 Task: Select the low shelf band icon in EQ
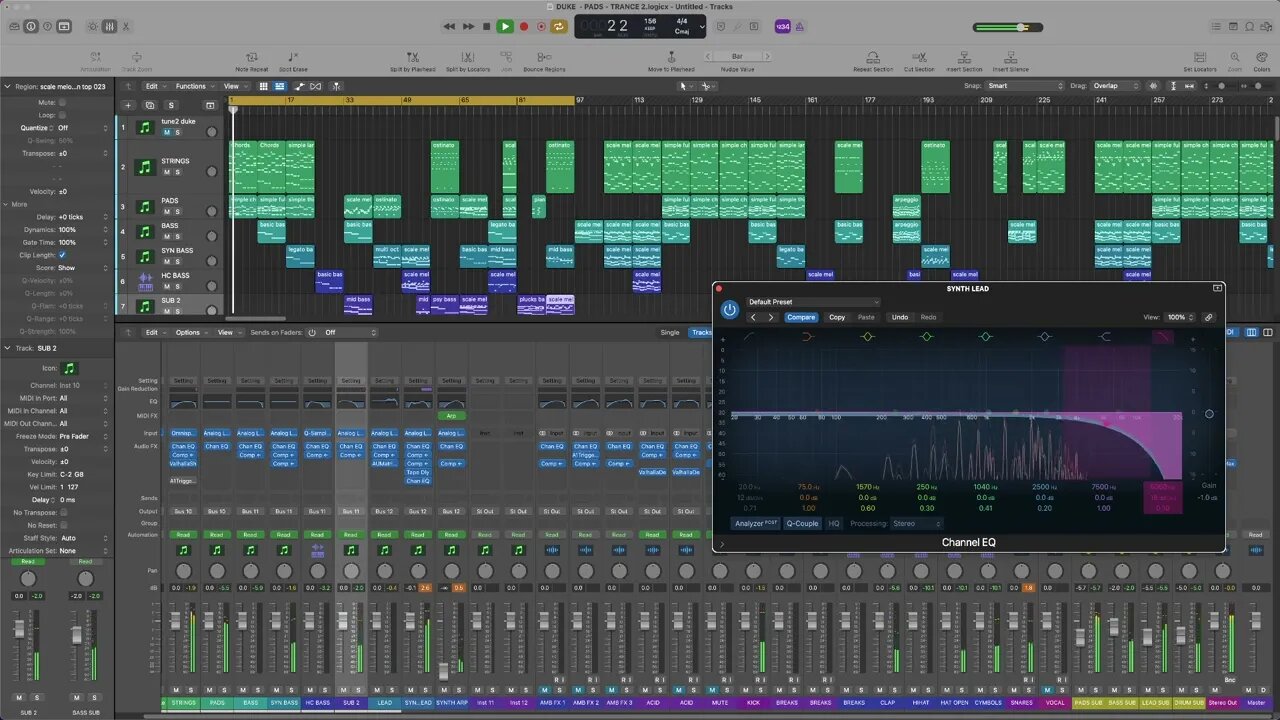click(x=807, y=337)
